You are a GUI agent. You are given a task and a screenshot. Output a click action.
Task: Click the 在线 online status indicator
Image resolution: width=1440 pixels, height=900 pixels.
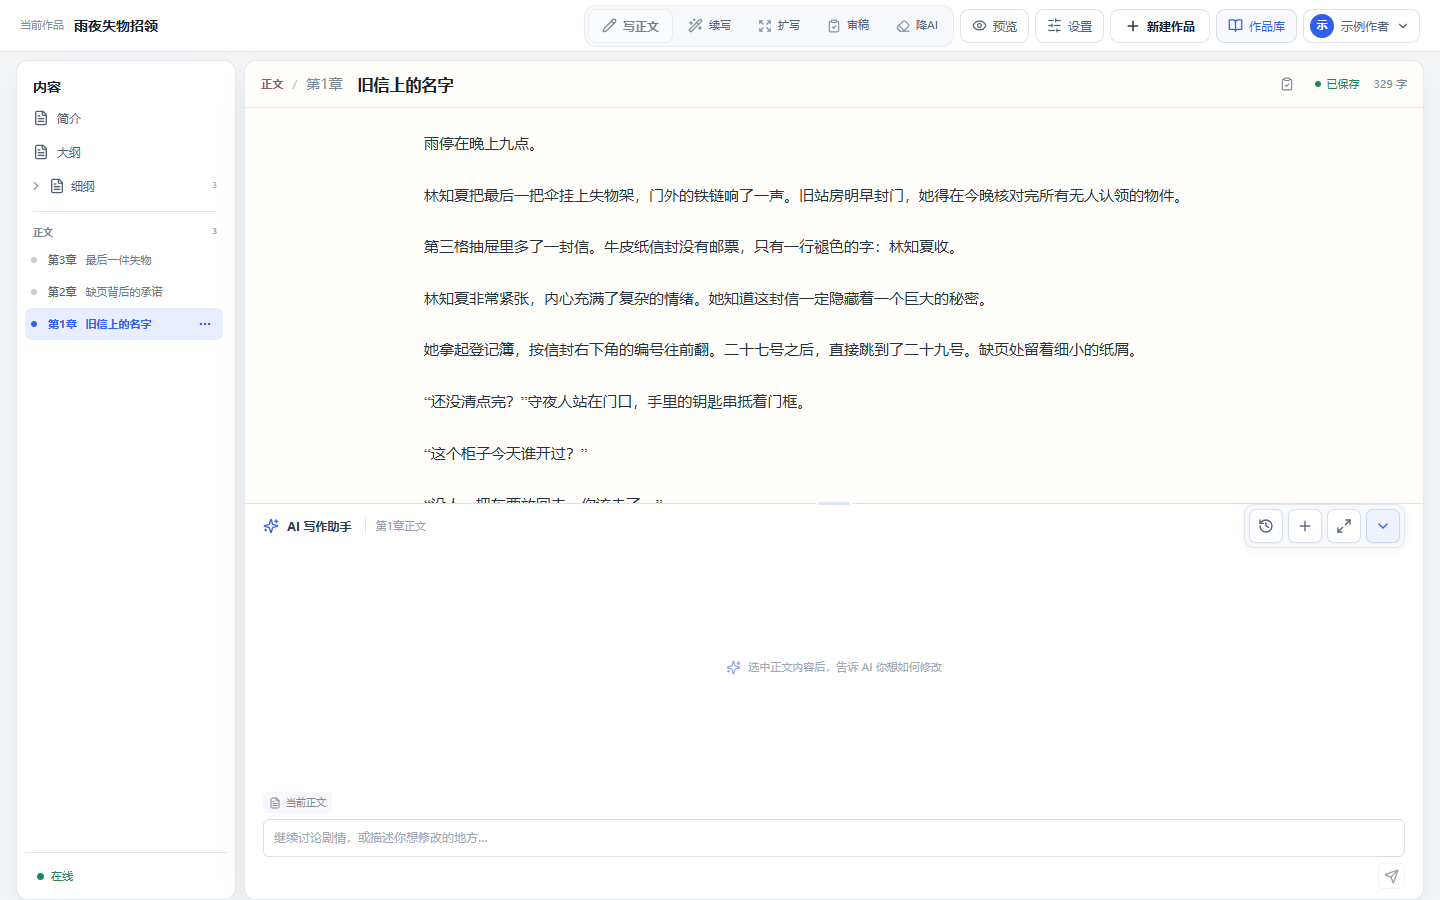tap(55, 876)
